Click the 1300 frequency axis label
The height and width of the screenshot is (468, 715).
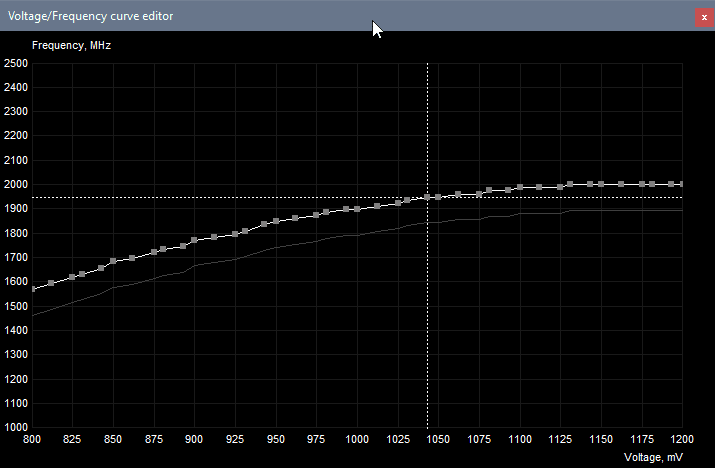click(x=16, y=354)
